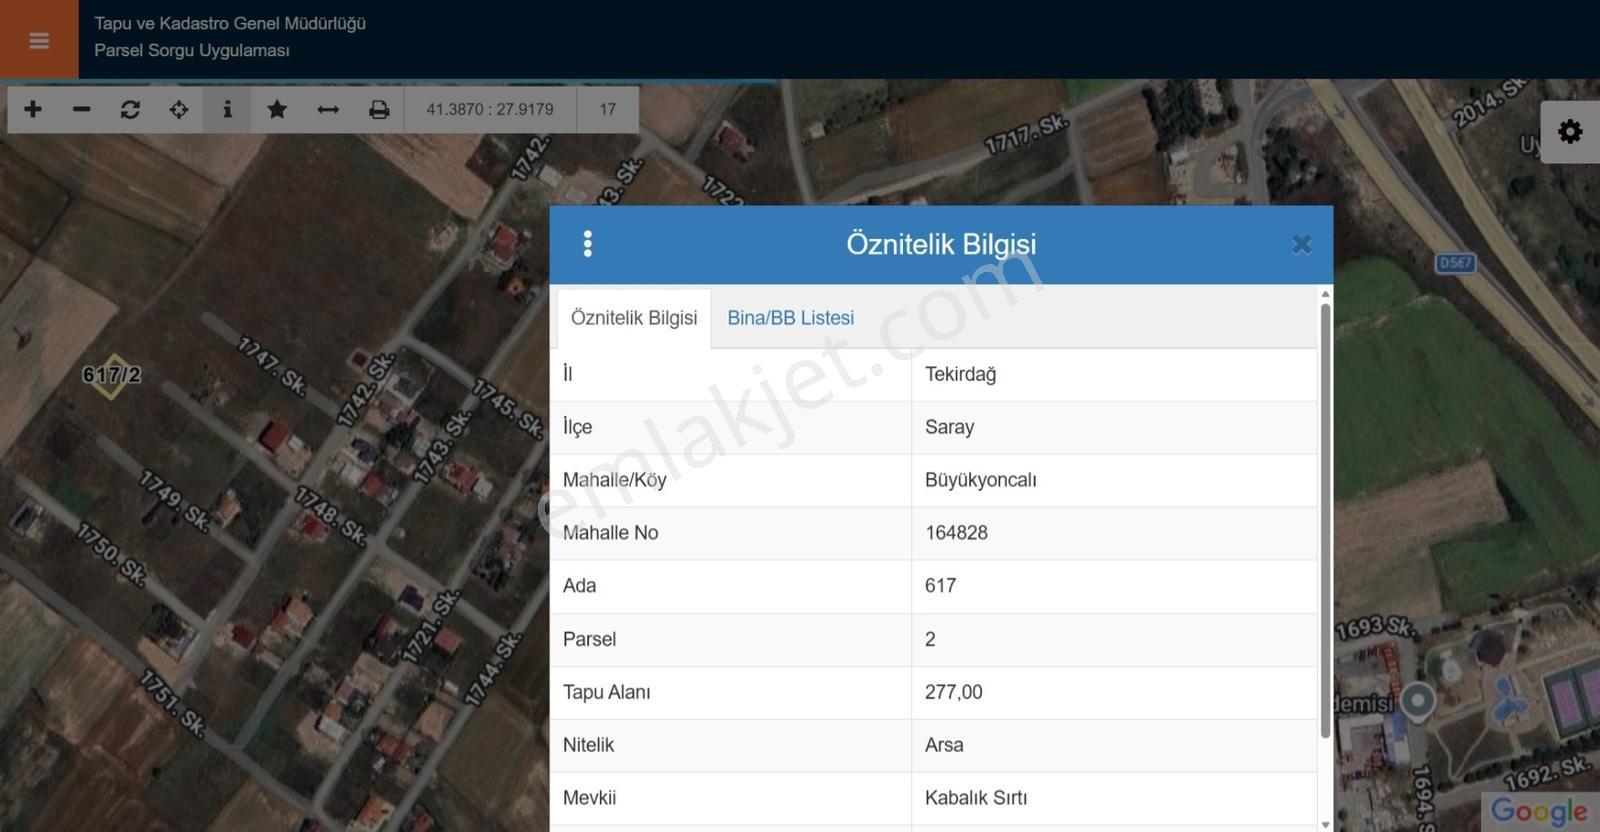The width and height of the screenshot is (1600, 832).
Task: Click the coordinates display 41.3870 : 27.9179
Action: click(x=490, y=109)
